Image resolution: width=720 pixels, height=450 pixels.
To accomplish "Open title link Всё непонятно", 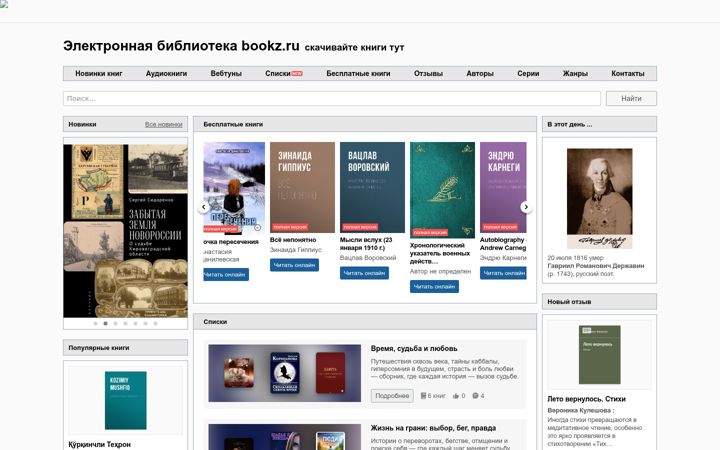I will 293,240.
